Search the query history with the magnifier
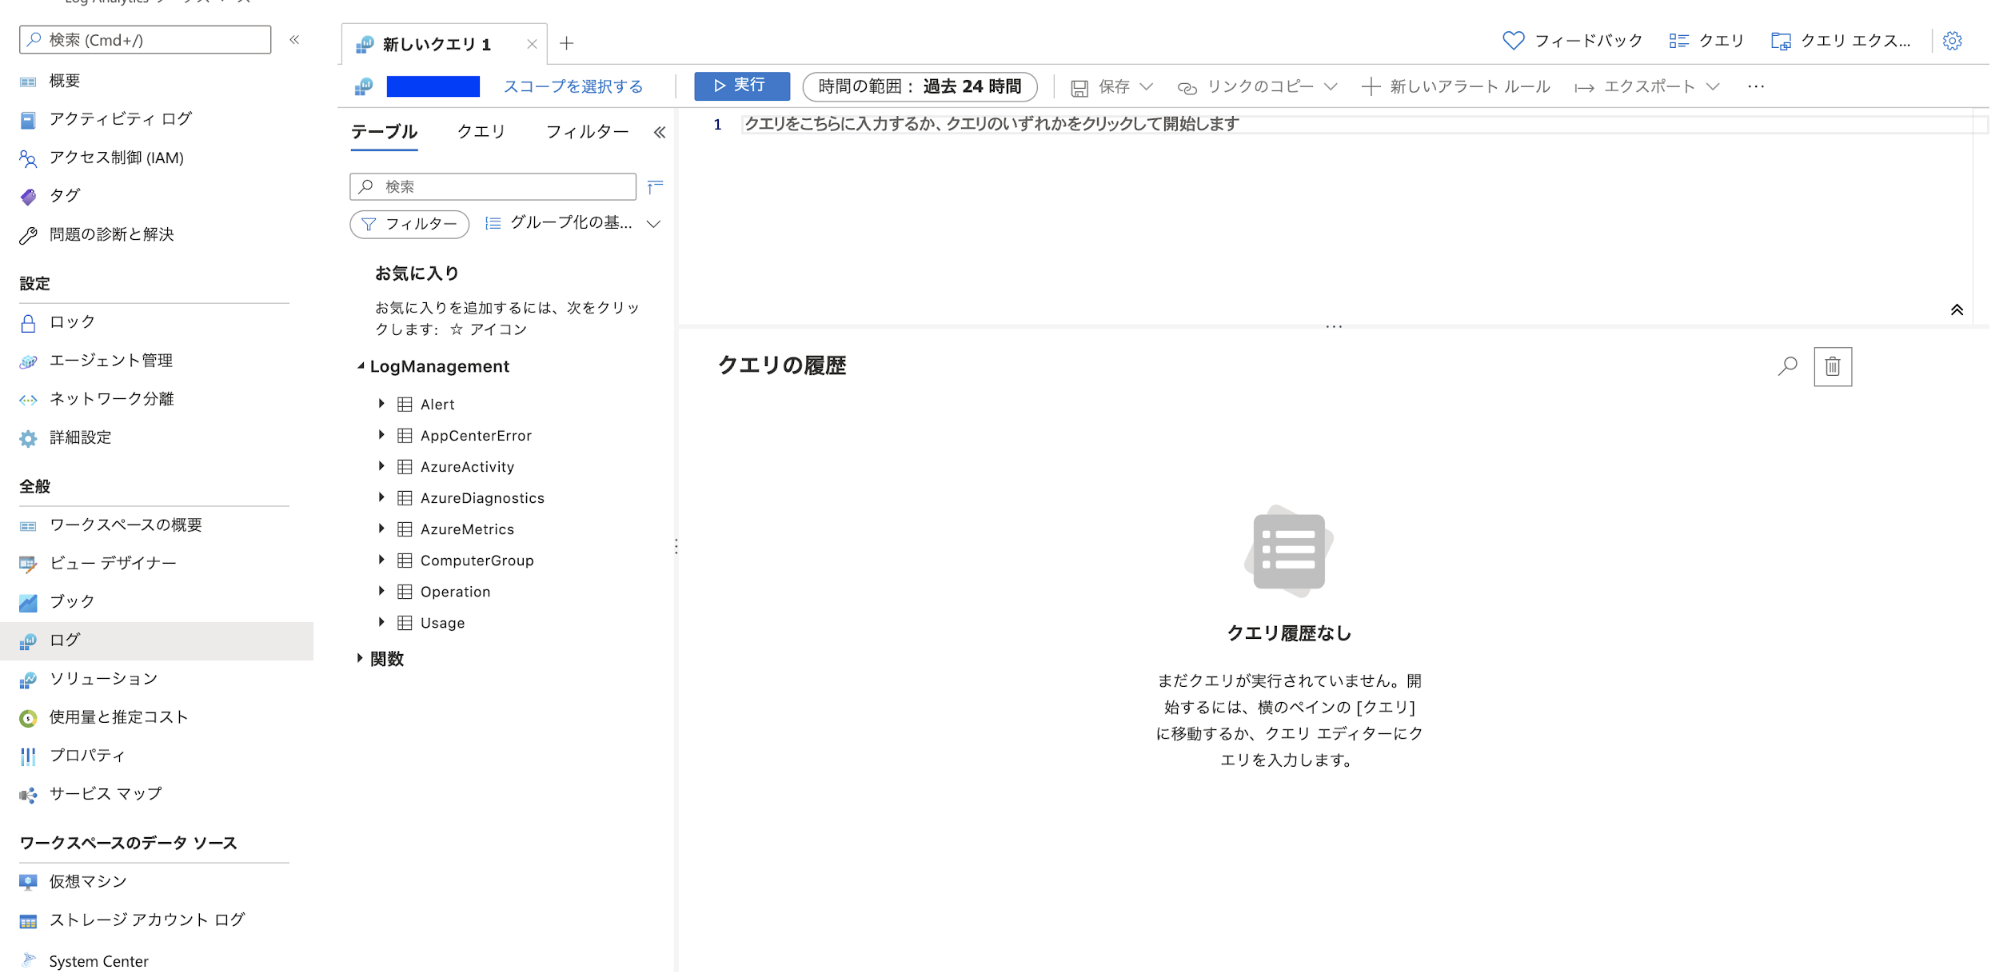The height and width of the screenshot is (972, 1999). coord(1787,367)
